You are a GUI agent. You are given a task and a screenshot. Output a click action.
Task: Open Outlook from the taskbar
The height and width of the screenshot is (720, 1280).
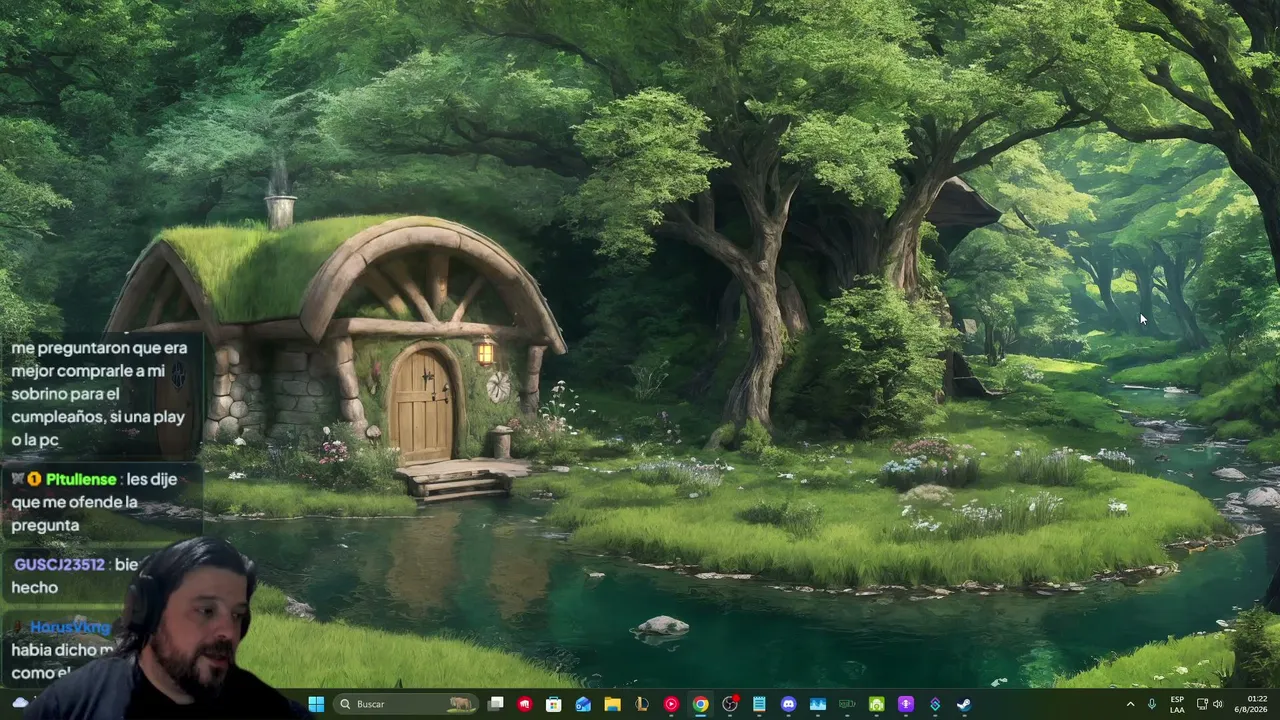pyautogui.click(x=583, y=704)
